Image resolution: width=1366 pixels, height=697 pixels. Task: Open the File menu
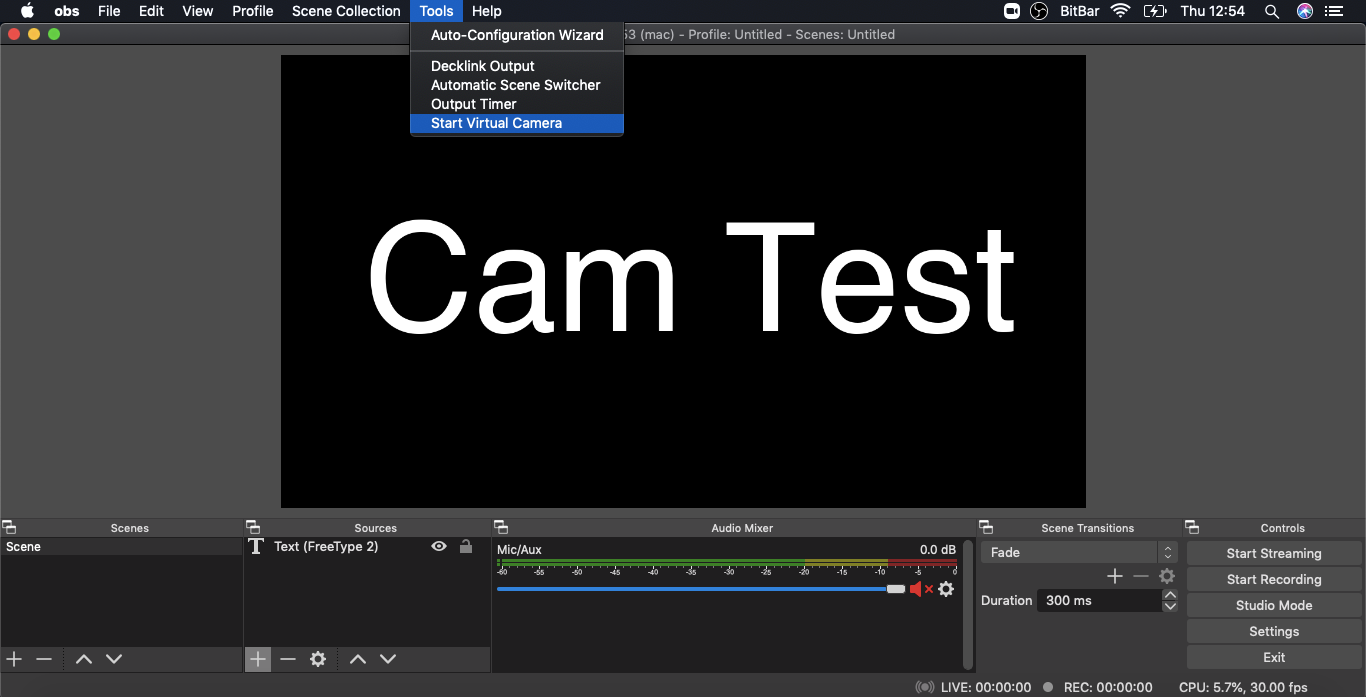(109, 11)
